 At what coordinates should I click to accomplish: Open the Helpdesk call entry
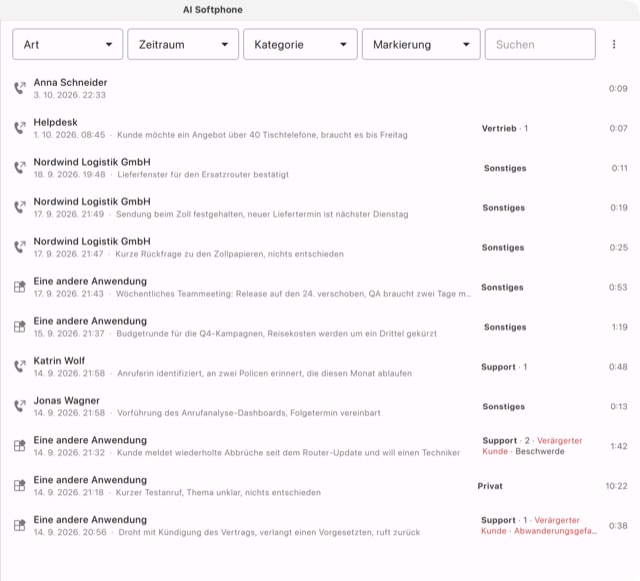pyautogui.click(x=320, y=128)
